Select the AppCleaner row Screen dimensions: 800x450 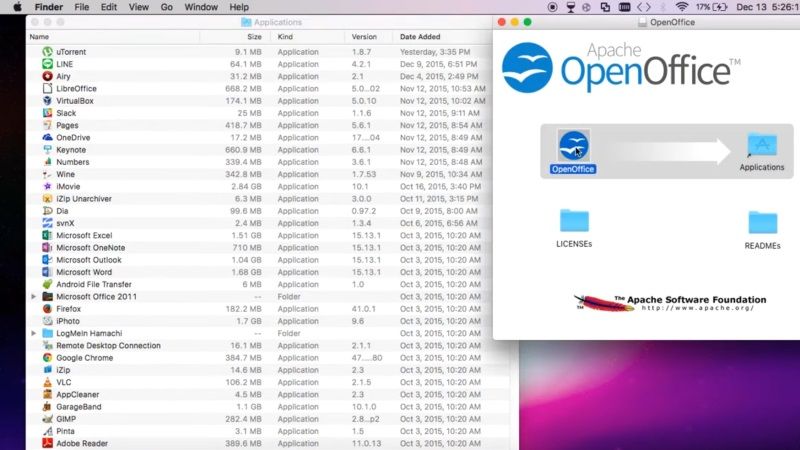(268, 394)
